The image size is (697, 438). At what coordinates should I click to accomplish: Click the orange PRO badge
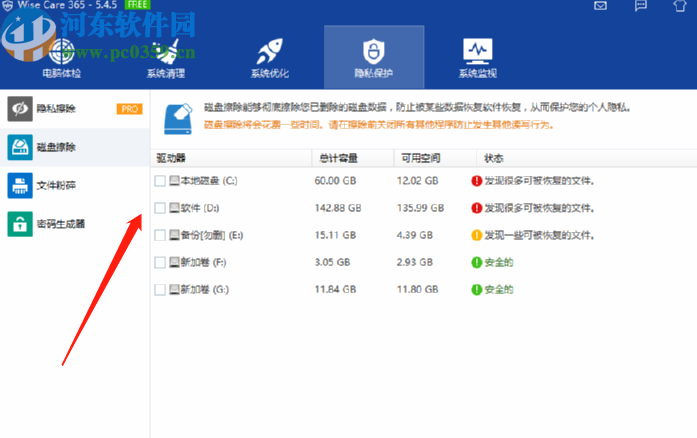coord(129,109)
